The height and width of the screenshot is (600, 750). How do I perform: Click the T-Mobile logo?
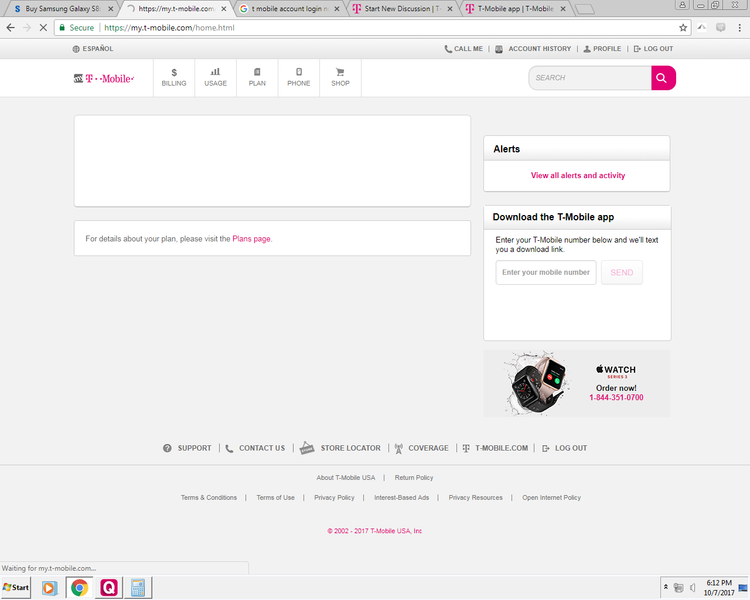pyautogui.click(x=104, y=78)
